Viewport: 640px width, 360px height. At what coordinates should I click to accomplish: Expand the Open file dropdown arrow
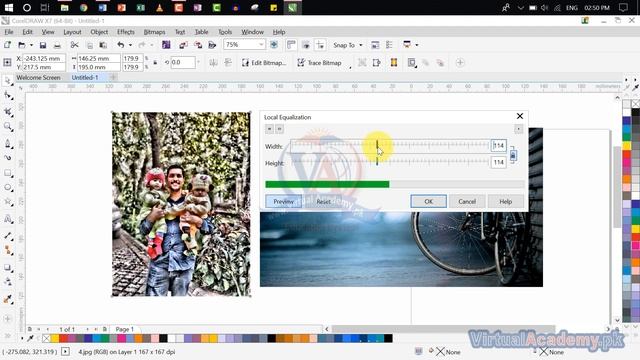31,45
